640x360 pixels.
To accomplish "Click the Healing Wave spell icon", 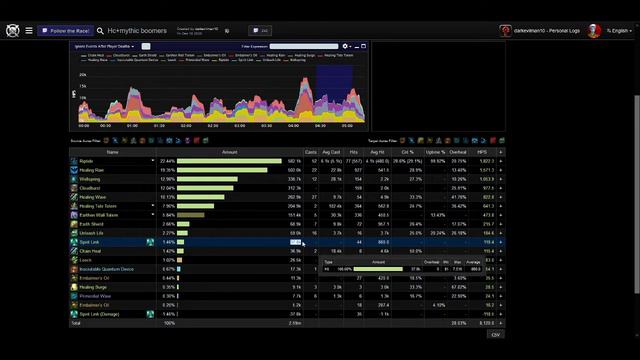I will coord(74,197).
